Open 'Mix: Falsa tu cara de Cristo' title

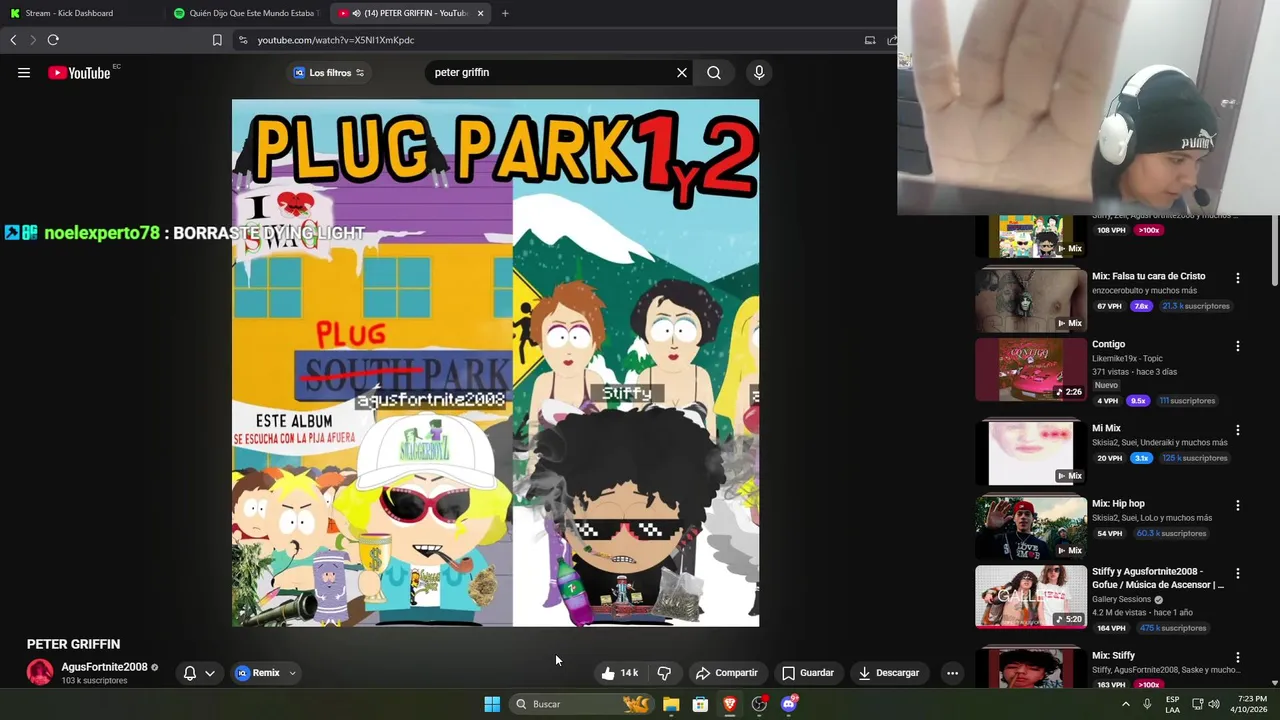coord(1149,276)
